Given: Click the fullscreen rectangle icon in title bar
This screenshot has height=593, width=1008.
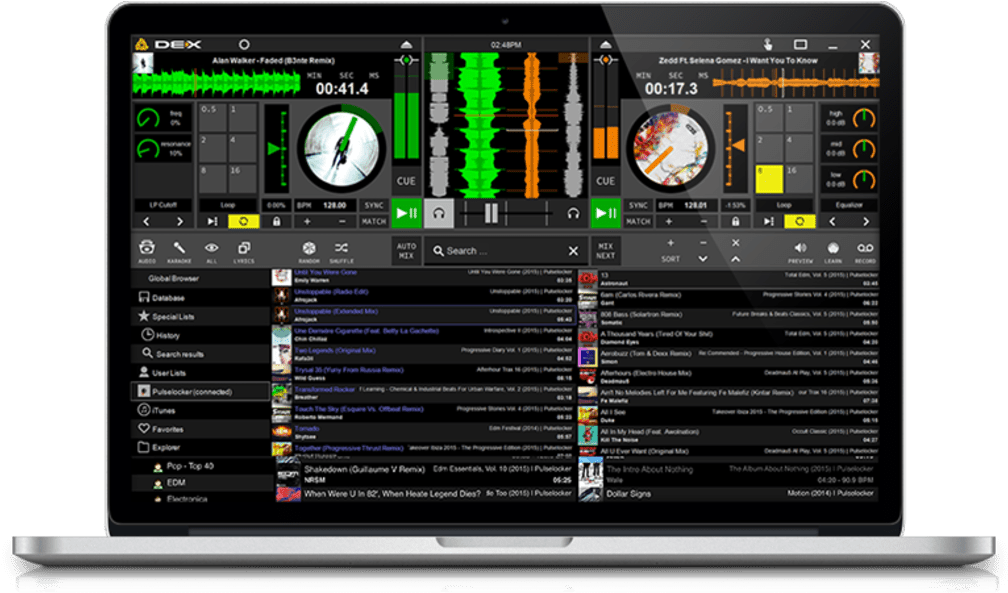Looking at the screenshot, I should [800, 44].
